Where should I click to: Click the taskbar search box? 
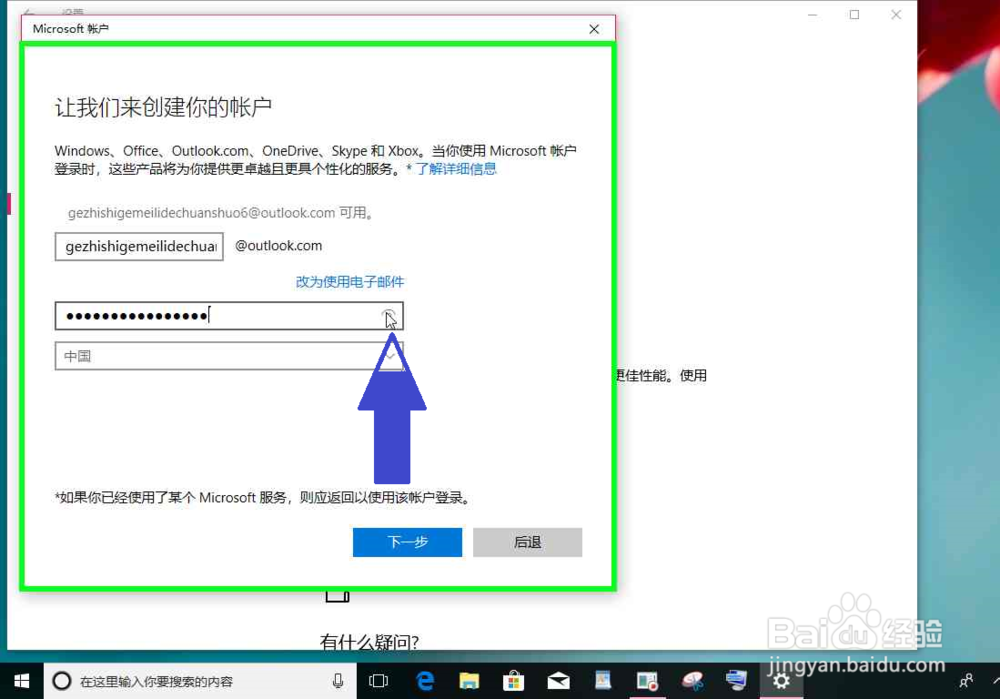pyautogui.click(x=200, y=681)
